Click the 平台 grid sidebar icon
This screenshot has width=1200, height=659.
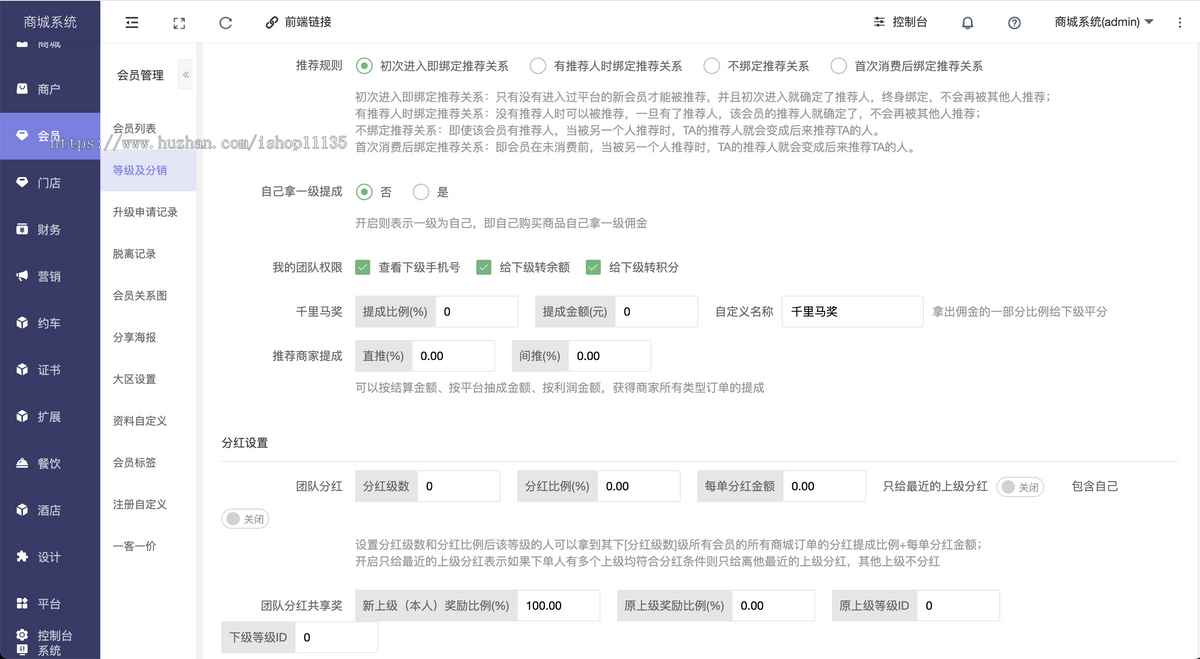click(23, 603)
